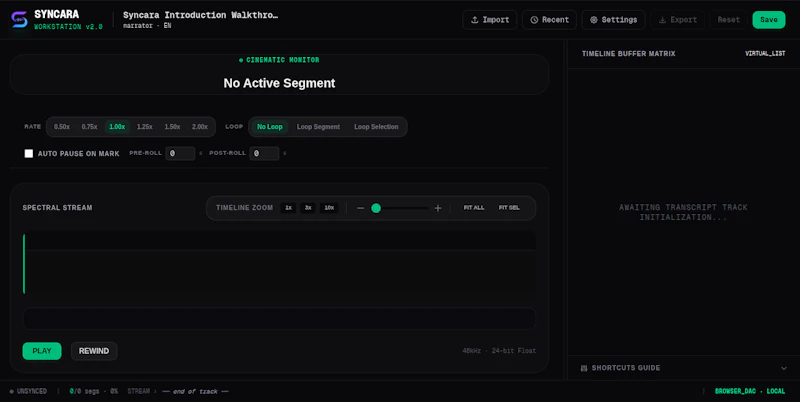Click the narrator · EN subtitle
Viewport: 800px width, 402px height.
147,26
